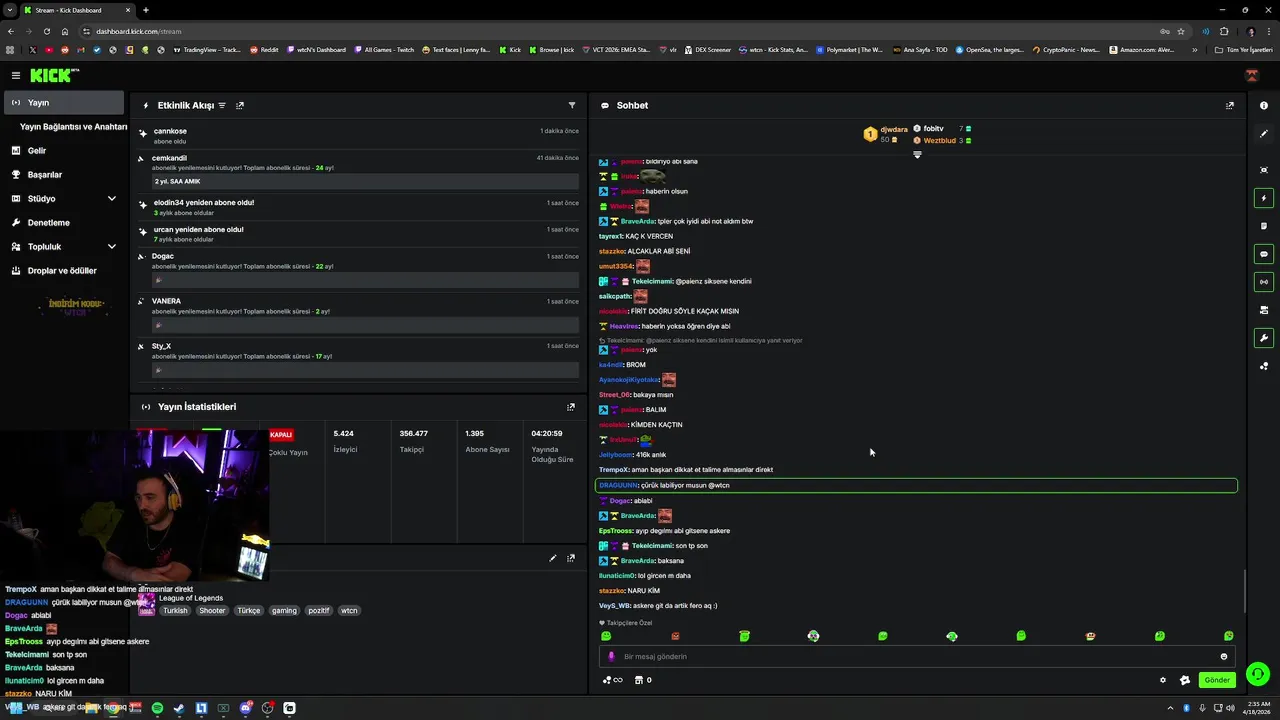This screenshot has width=1280, height=720.
Task: Go to Gelir page
Action: tap(64, 151)
